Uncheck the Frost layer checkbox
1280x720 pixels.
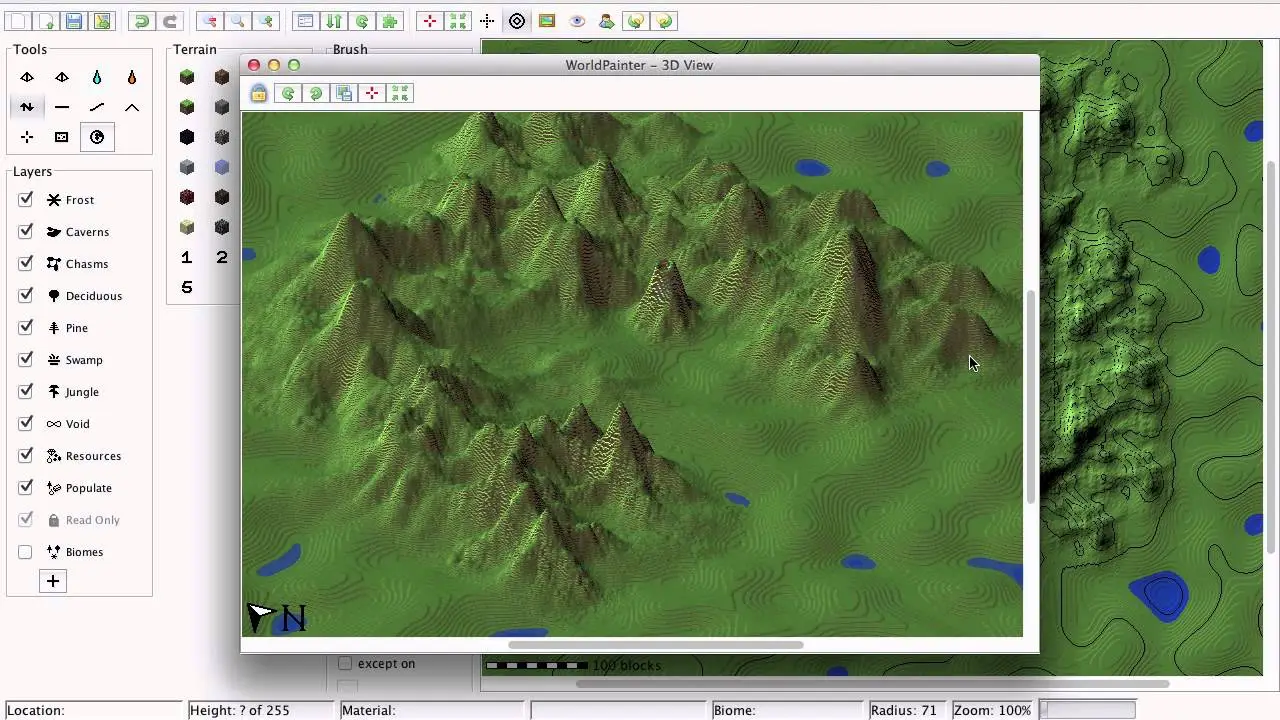(x=26, y=200)
